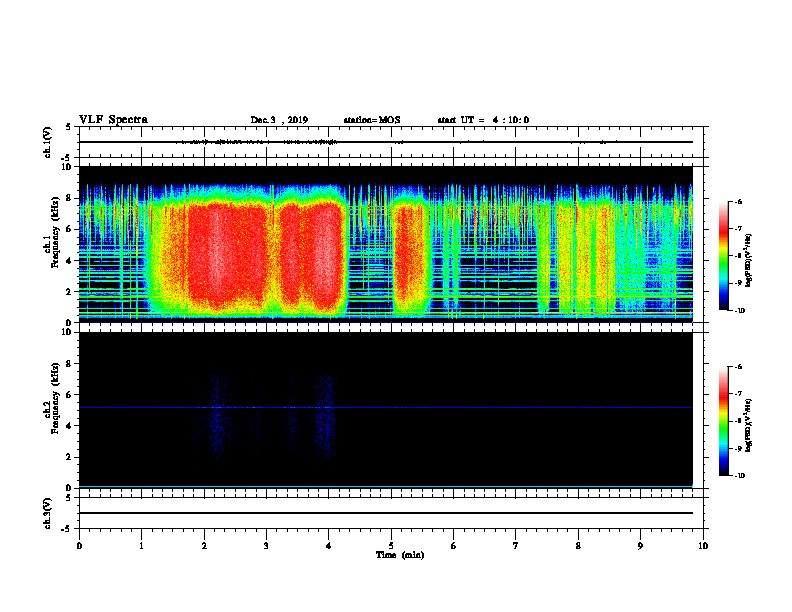Viewport: 792px width, 612px height.
Task: Click the ch.1 voltage waveform trace
Action: [x=385, y=142]
